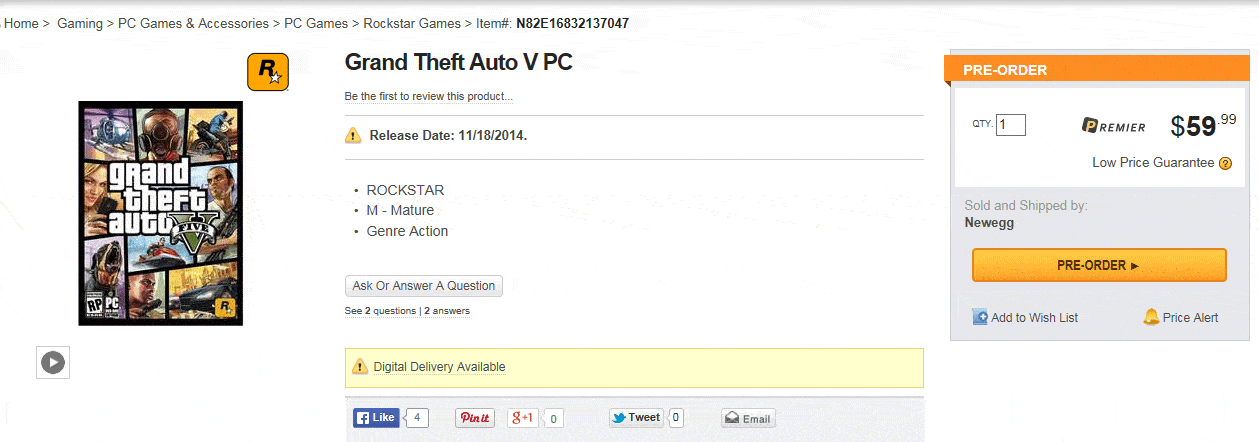Click the quantity input field

pyautogui.click(x=1010, y=125)
